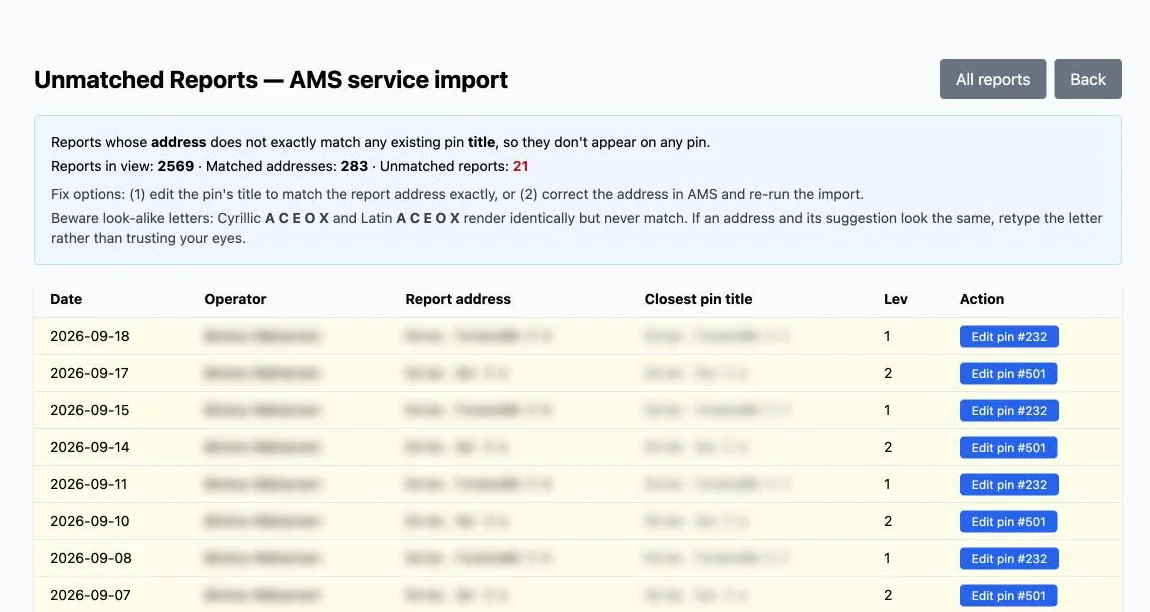The height and width of the screenshot is (612, 1150).
Task: Select the date cell 2026-09-15
Action: tap(89, 410)
